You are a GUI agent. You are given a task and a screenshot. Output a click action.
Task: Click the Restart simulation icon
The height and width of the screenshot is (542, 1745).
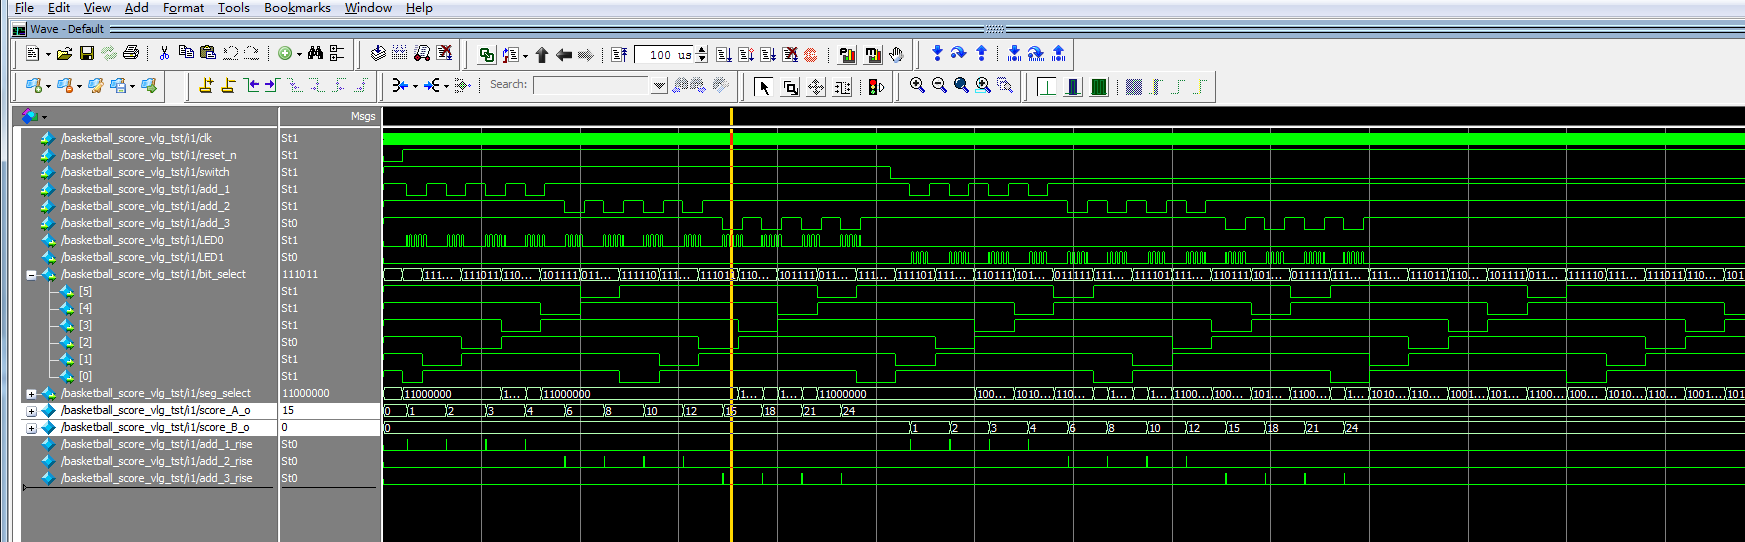(x=619, y=55)
